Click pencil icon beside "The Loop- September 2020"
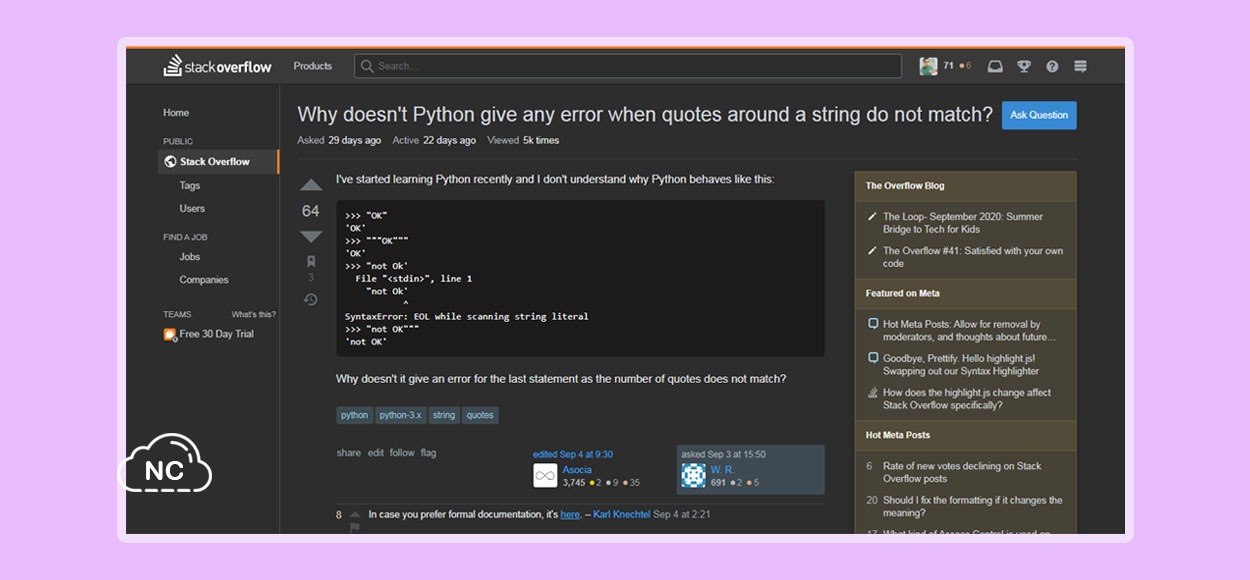 872,217
